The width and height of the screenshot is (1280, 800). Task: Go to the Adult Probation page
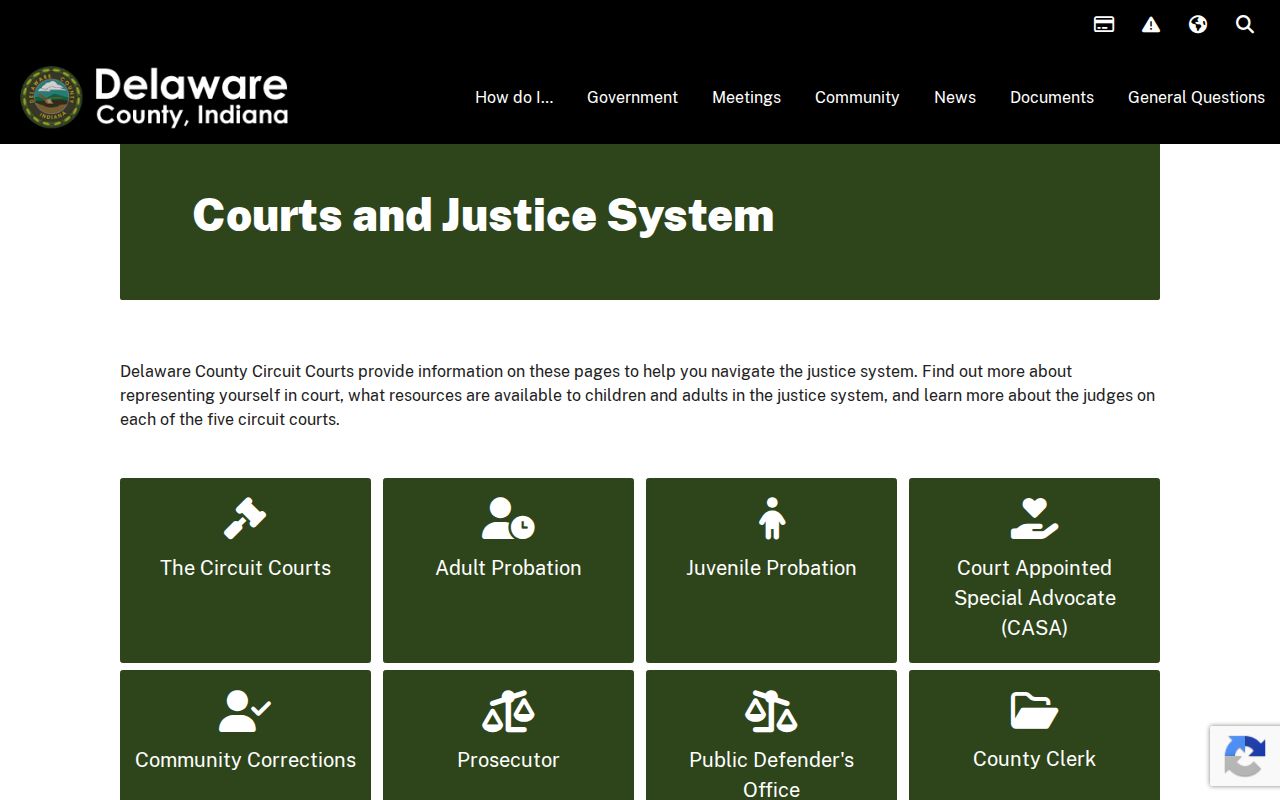(508, 568)
